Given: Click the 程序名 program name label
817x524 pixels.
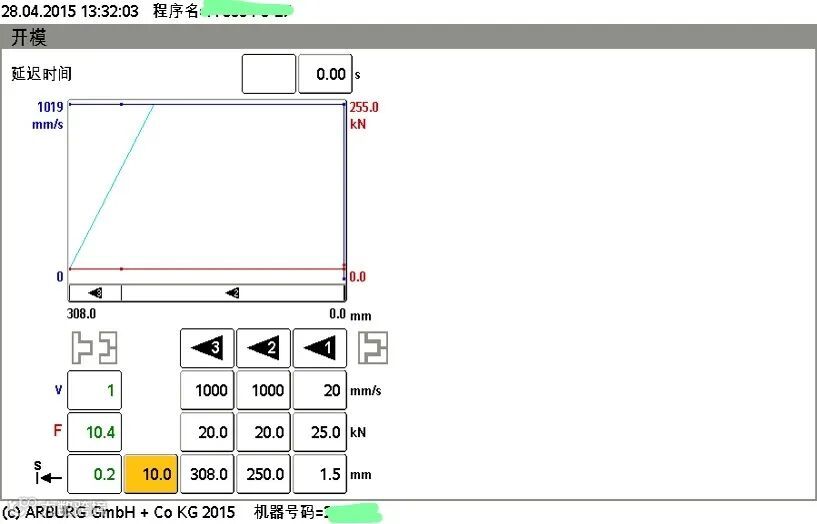Looking at the screenshot, I should [176, 11].
